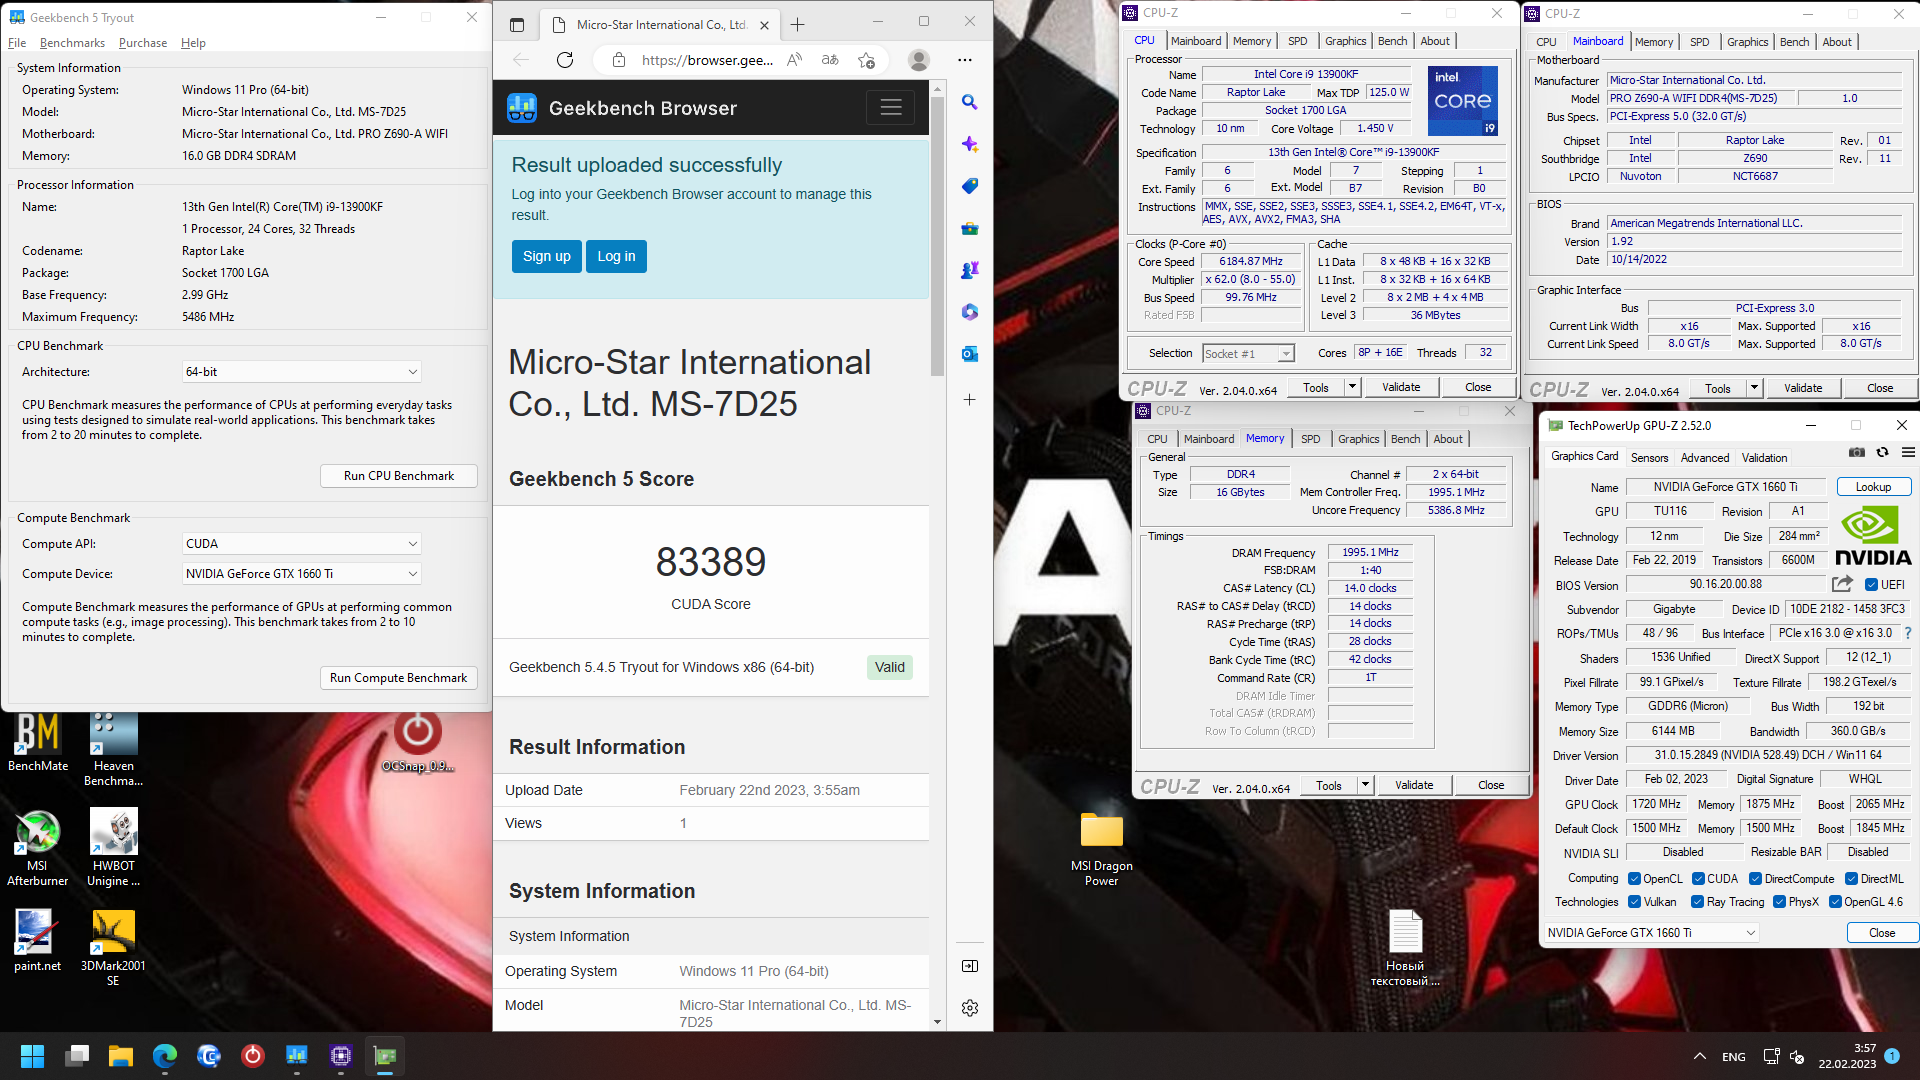Screen dimensions: 1920x1080
Task: Toggle the UEFI checkbox in GPU-Z
Action: coord(1872,585)
